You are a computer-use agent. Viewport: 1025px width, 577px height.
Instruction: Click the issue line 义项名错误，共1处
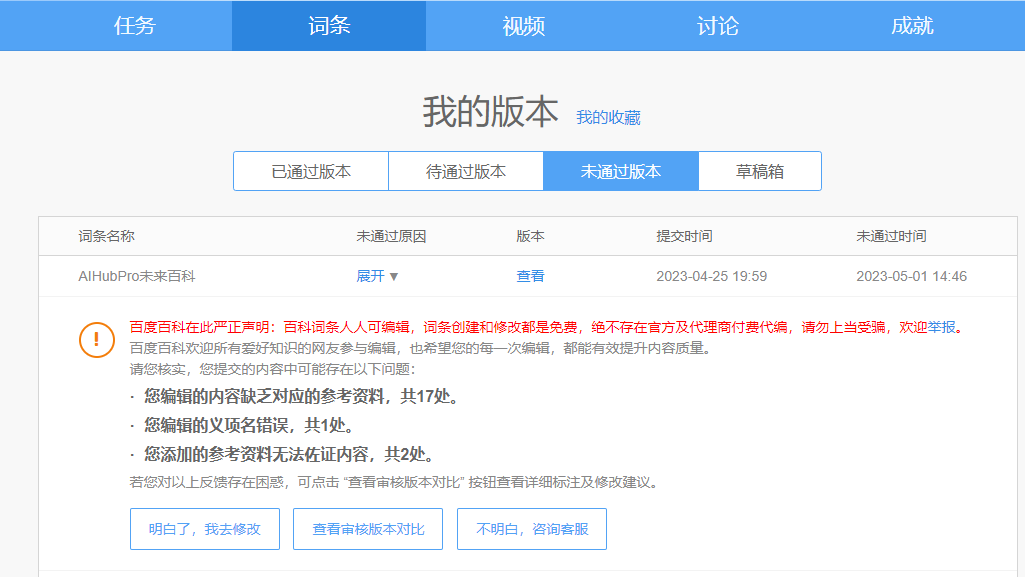coord(249,425)
